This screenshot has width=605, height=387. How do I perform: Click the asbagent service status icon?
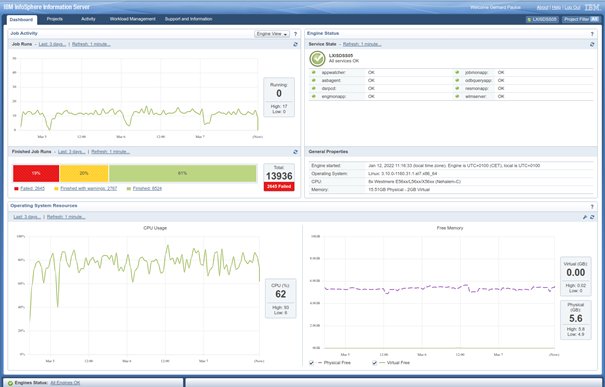click(x=314, y=80)
